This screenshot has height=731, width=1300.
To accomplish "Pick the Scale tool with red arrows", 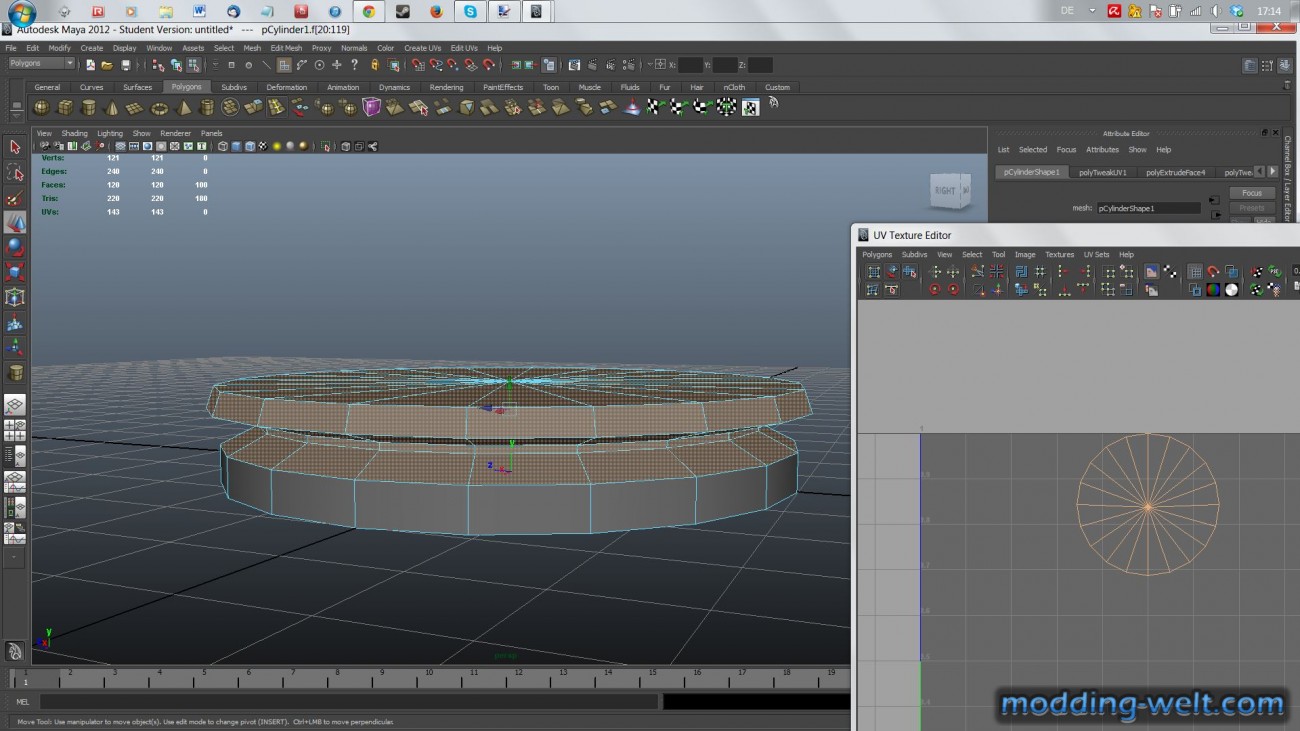I will pos(15,272).
